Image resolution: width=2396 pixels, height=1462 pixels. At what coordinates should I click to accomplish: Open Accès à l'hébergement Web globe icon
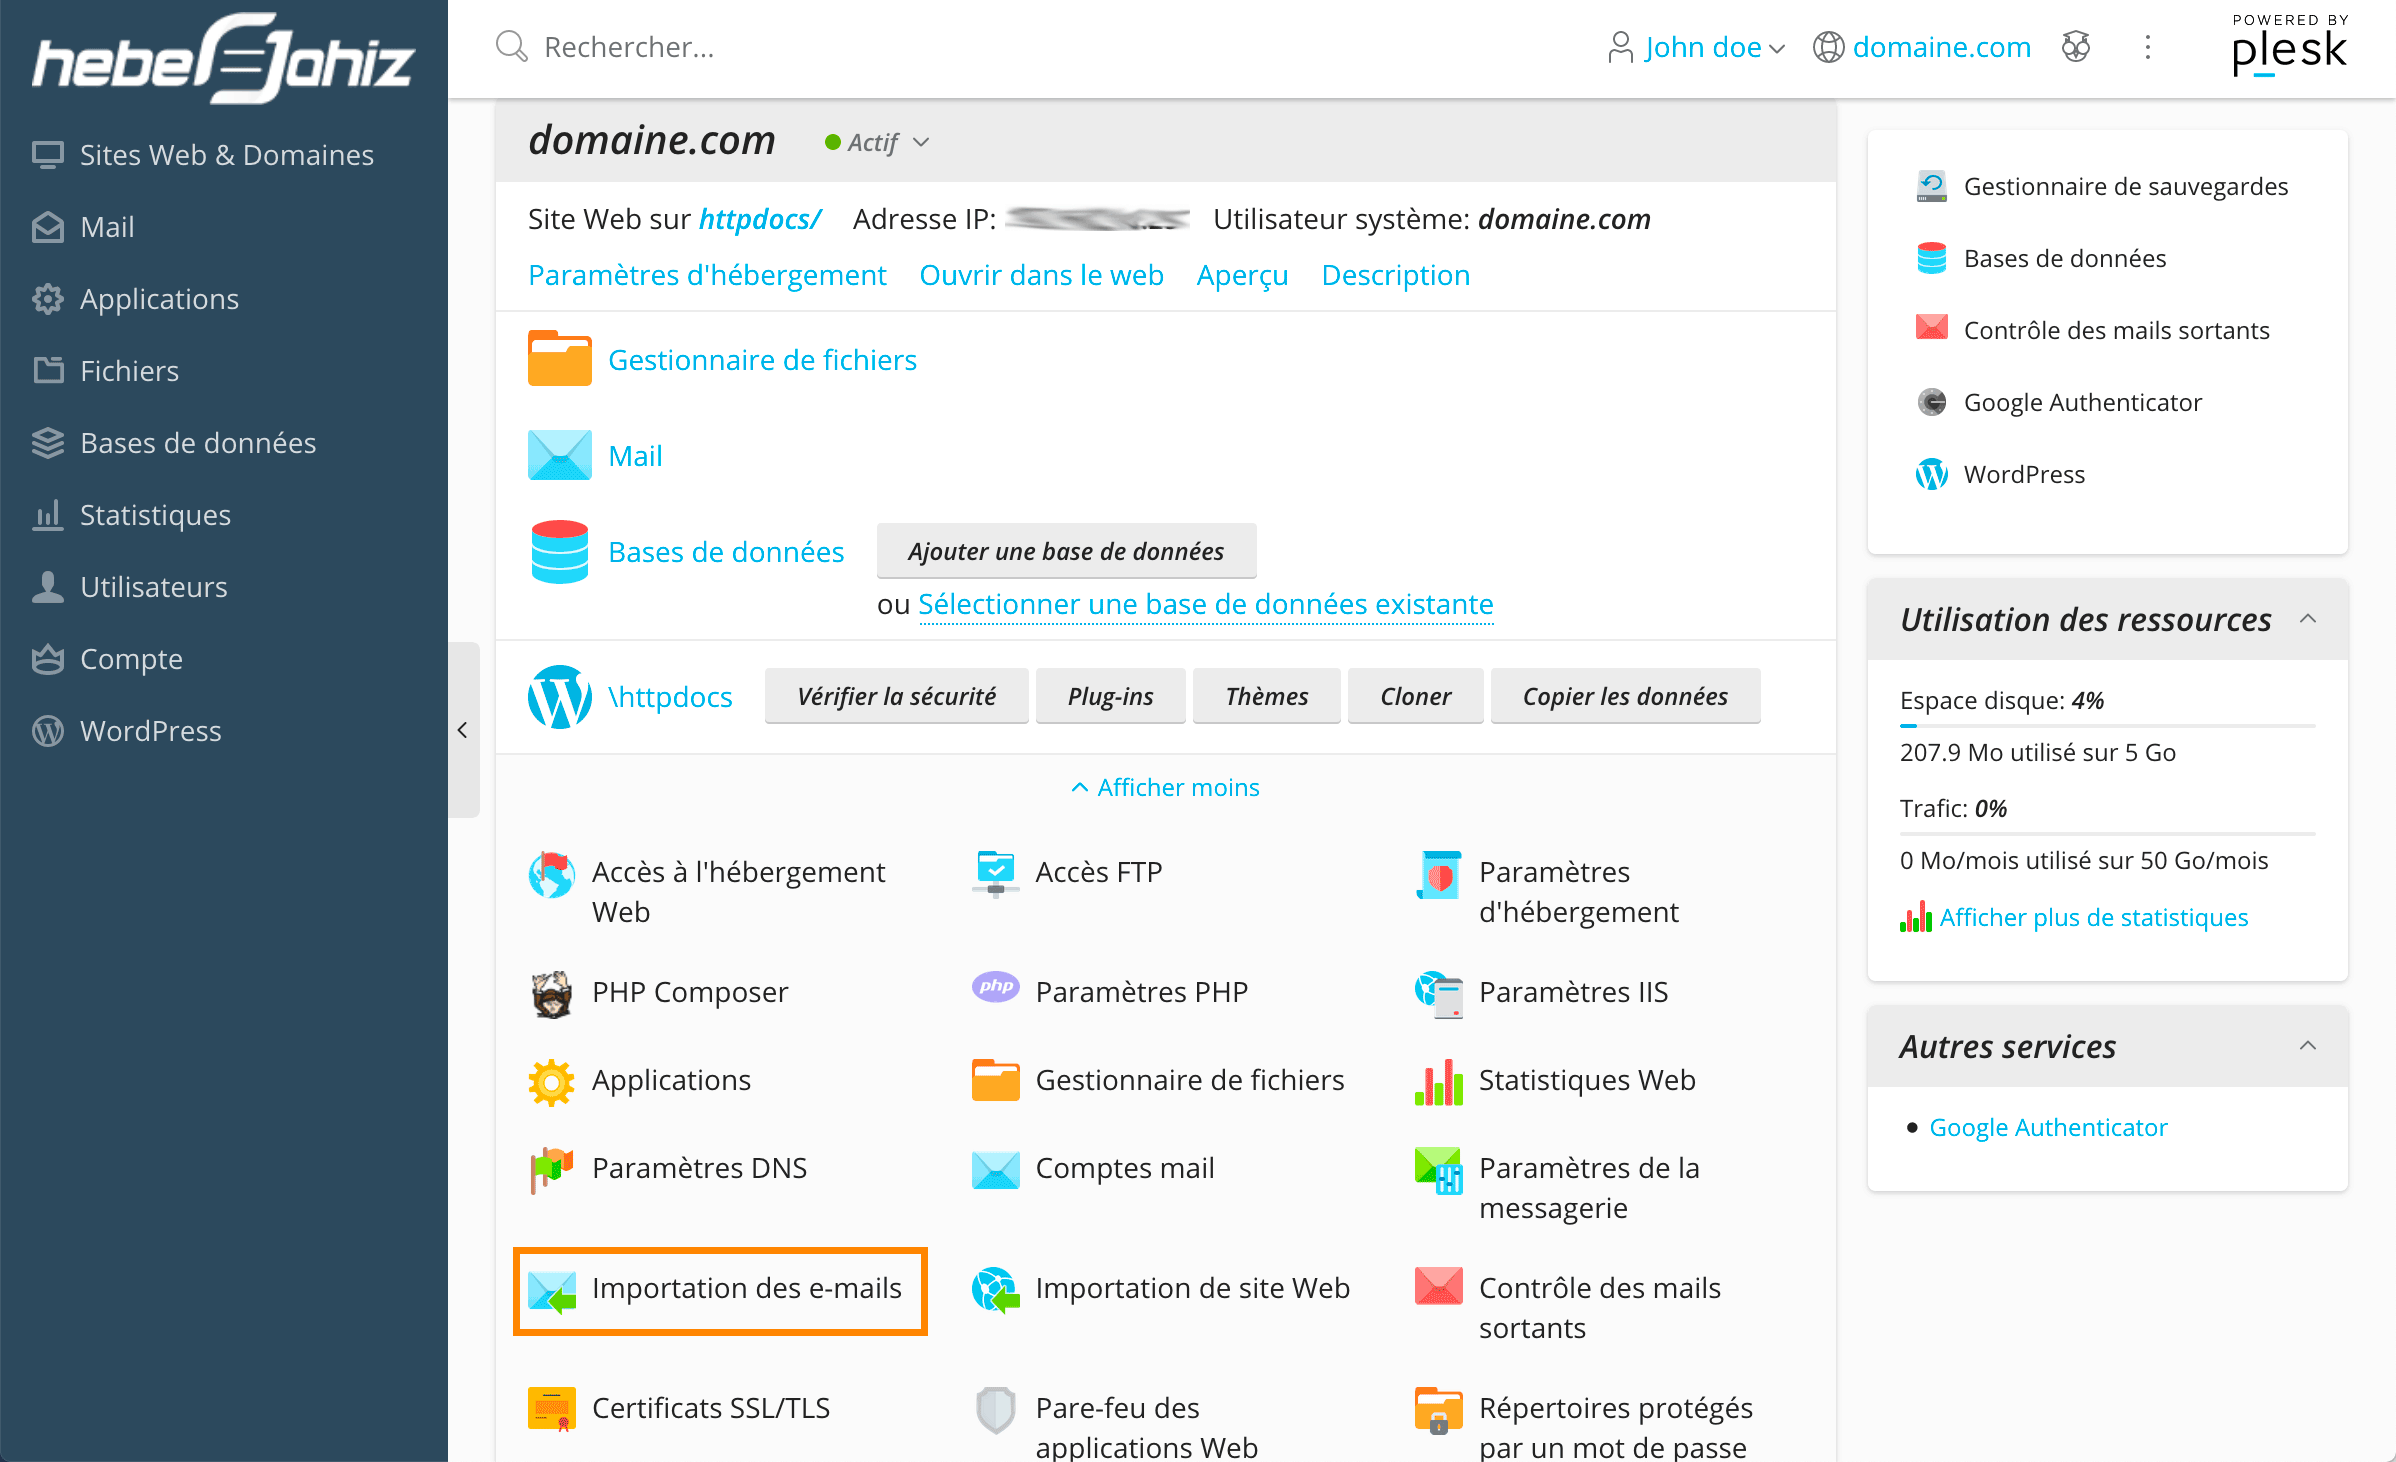(x=551, y=875)
